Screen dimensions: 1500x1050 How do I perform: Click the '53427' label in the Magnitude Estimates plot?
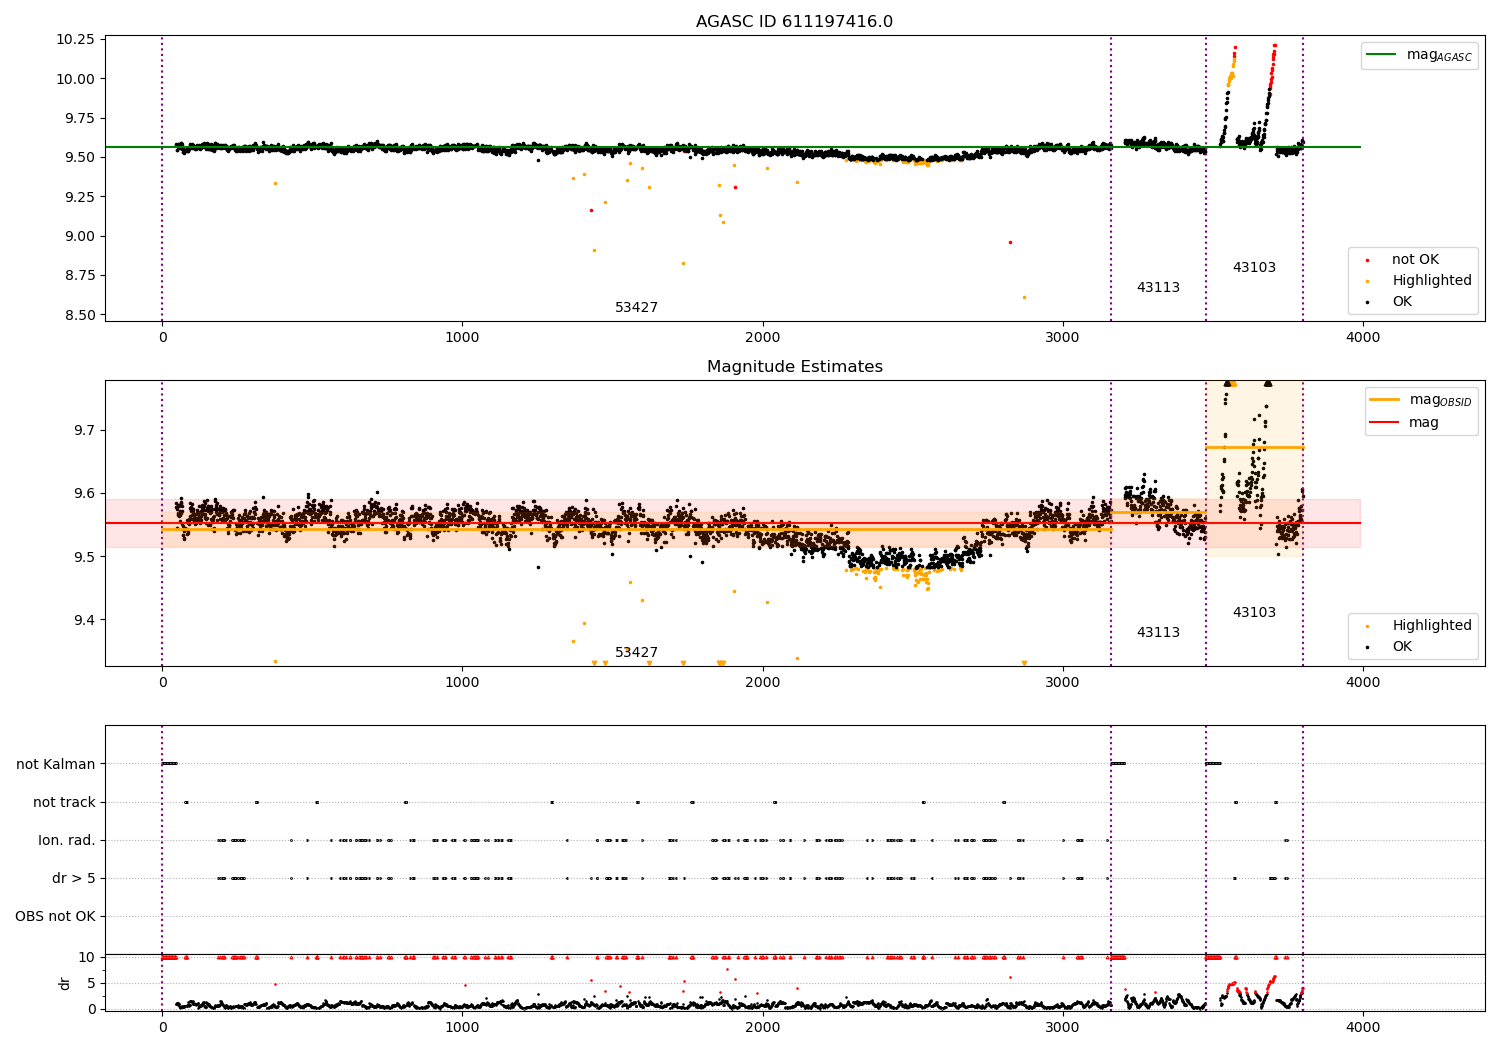[x=636, y=653]
